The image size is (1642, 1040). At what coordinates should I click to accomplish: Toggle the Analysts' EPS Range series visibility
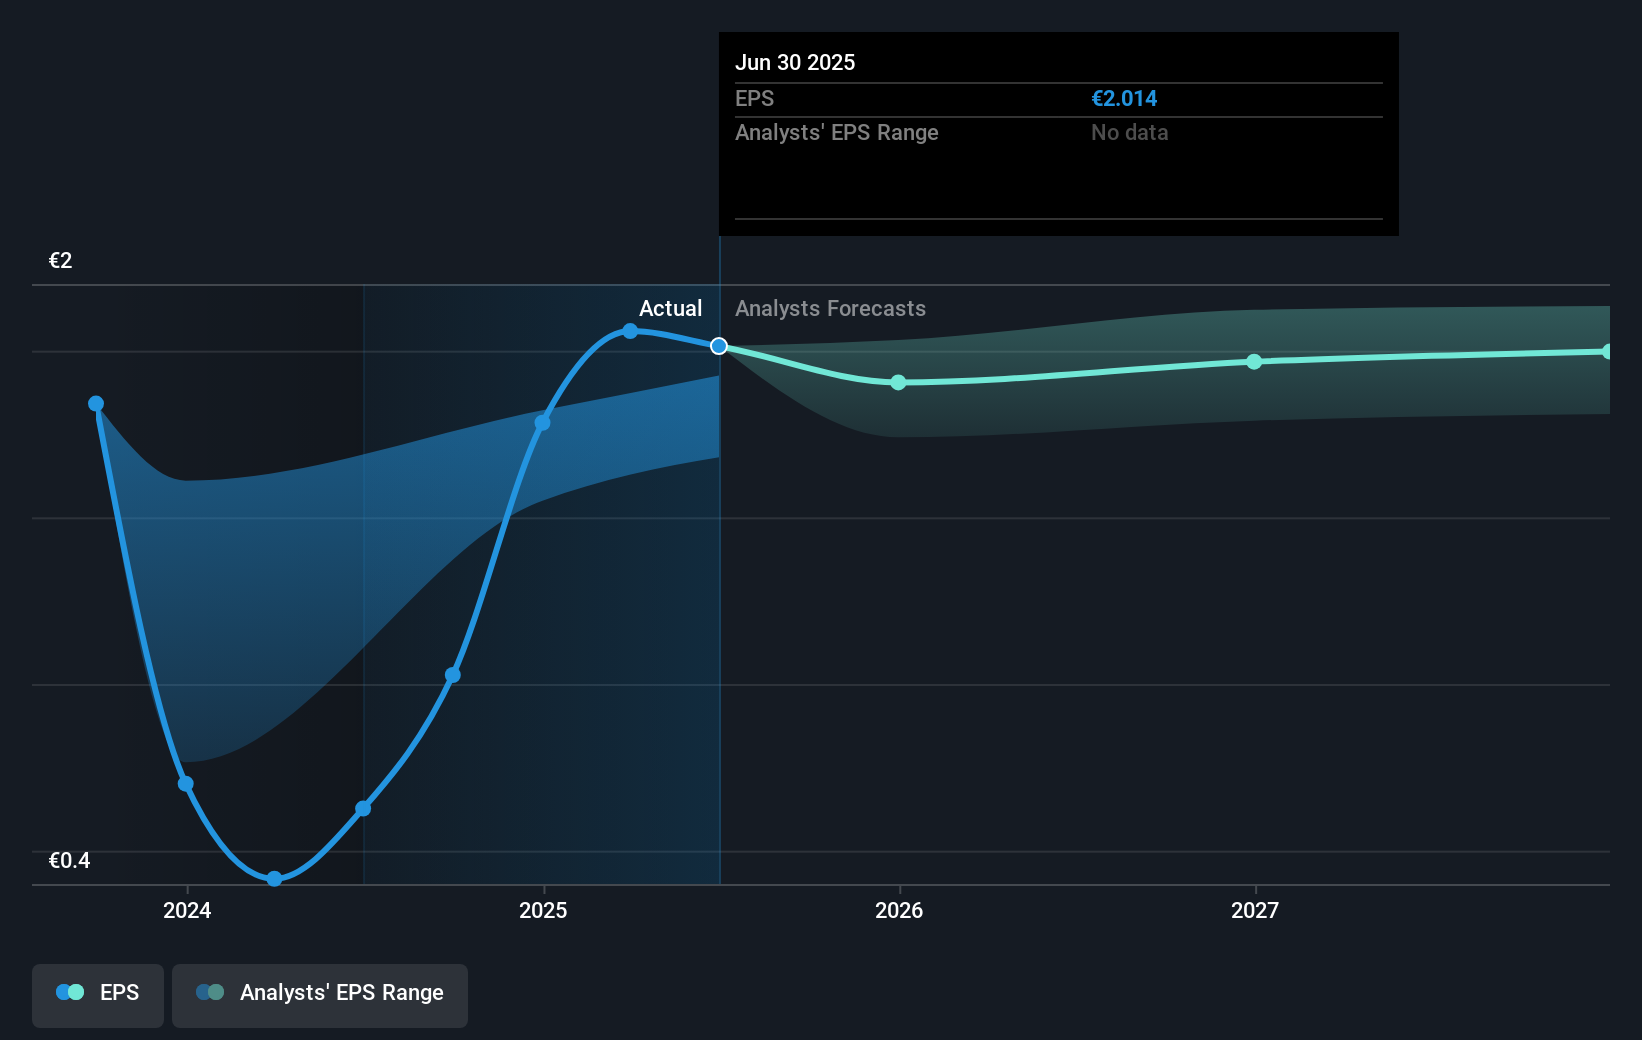coord(320,994)
